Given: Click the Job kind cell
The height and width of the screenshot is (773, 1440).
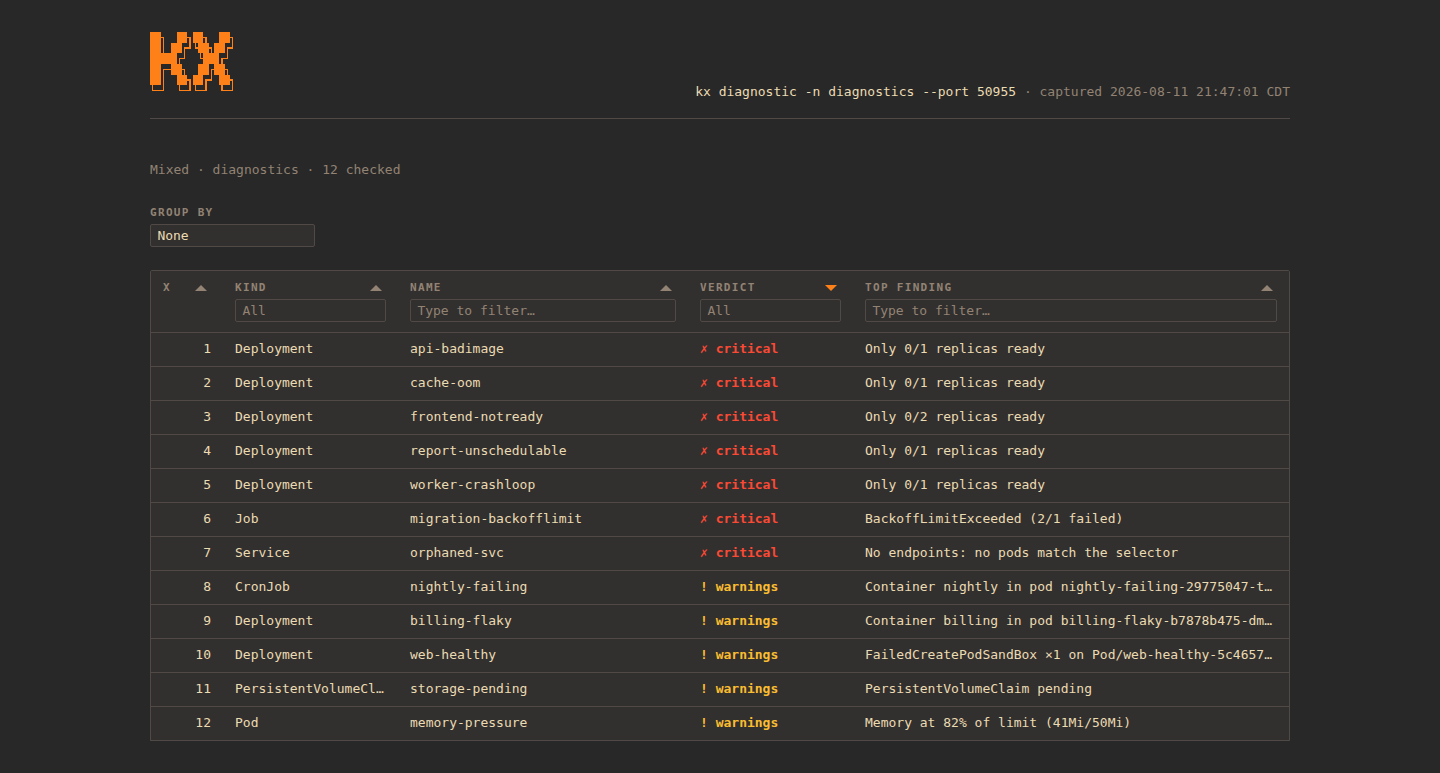Looking at the screenshot, I should pos(246,519).
